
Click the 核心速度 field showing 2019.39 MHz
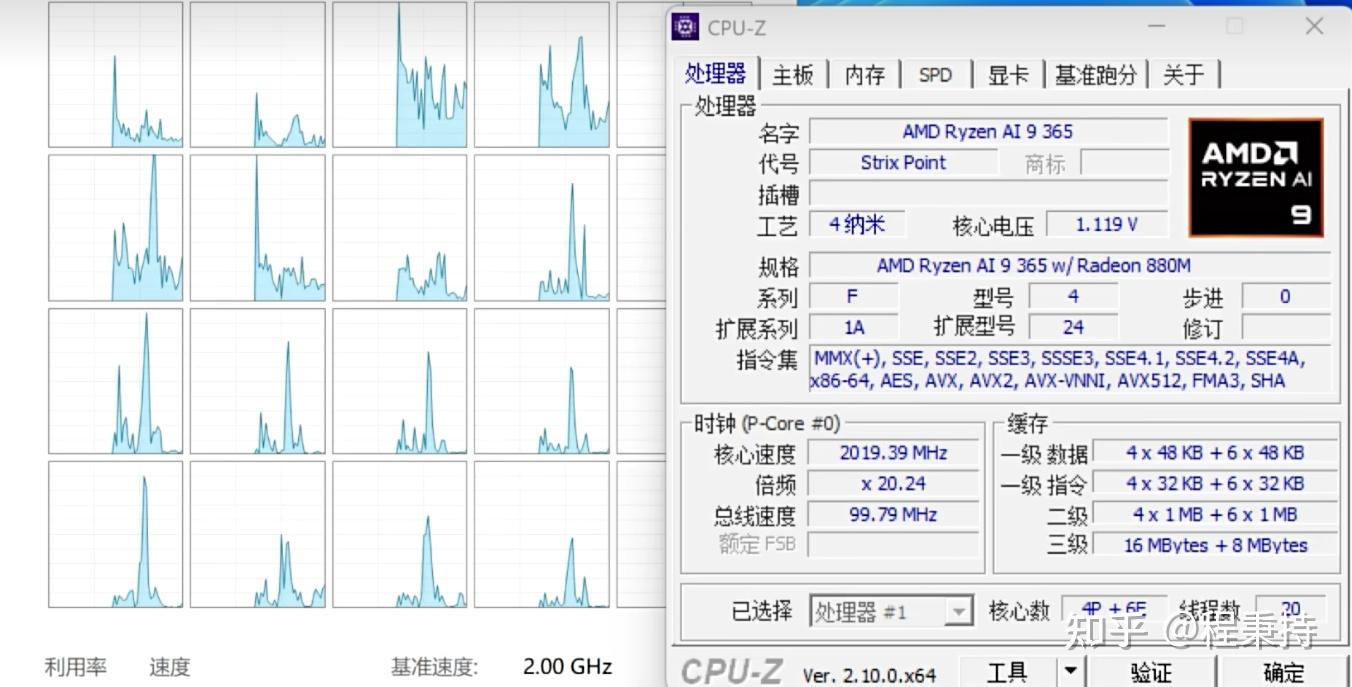tap(893, 452)
